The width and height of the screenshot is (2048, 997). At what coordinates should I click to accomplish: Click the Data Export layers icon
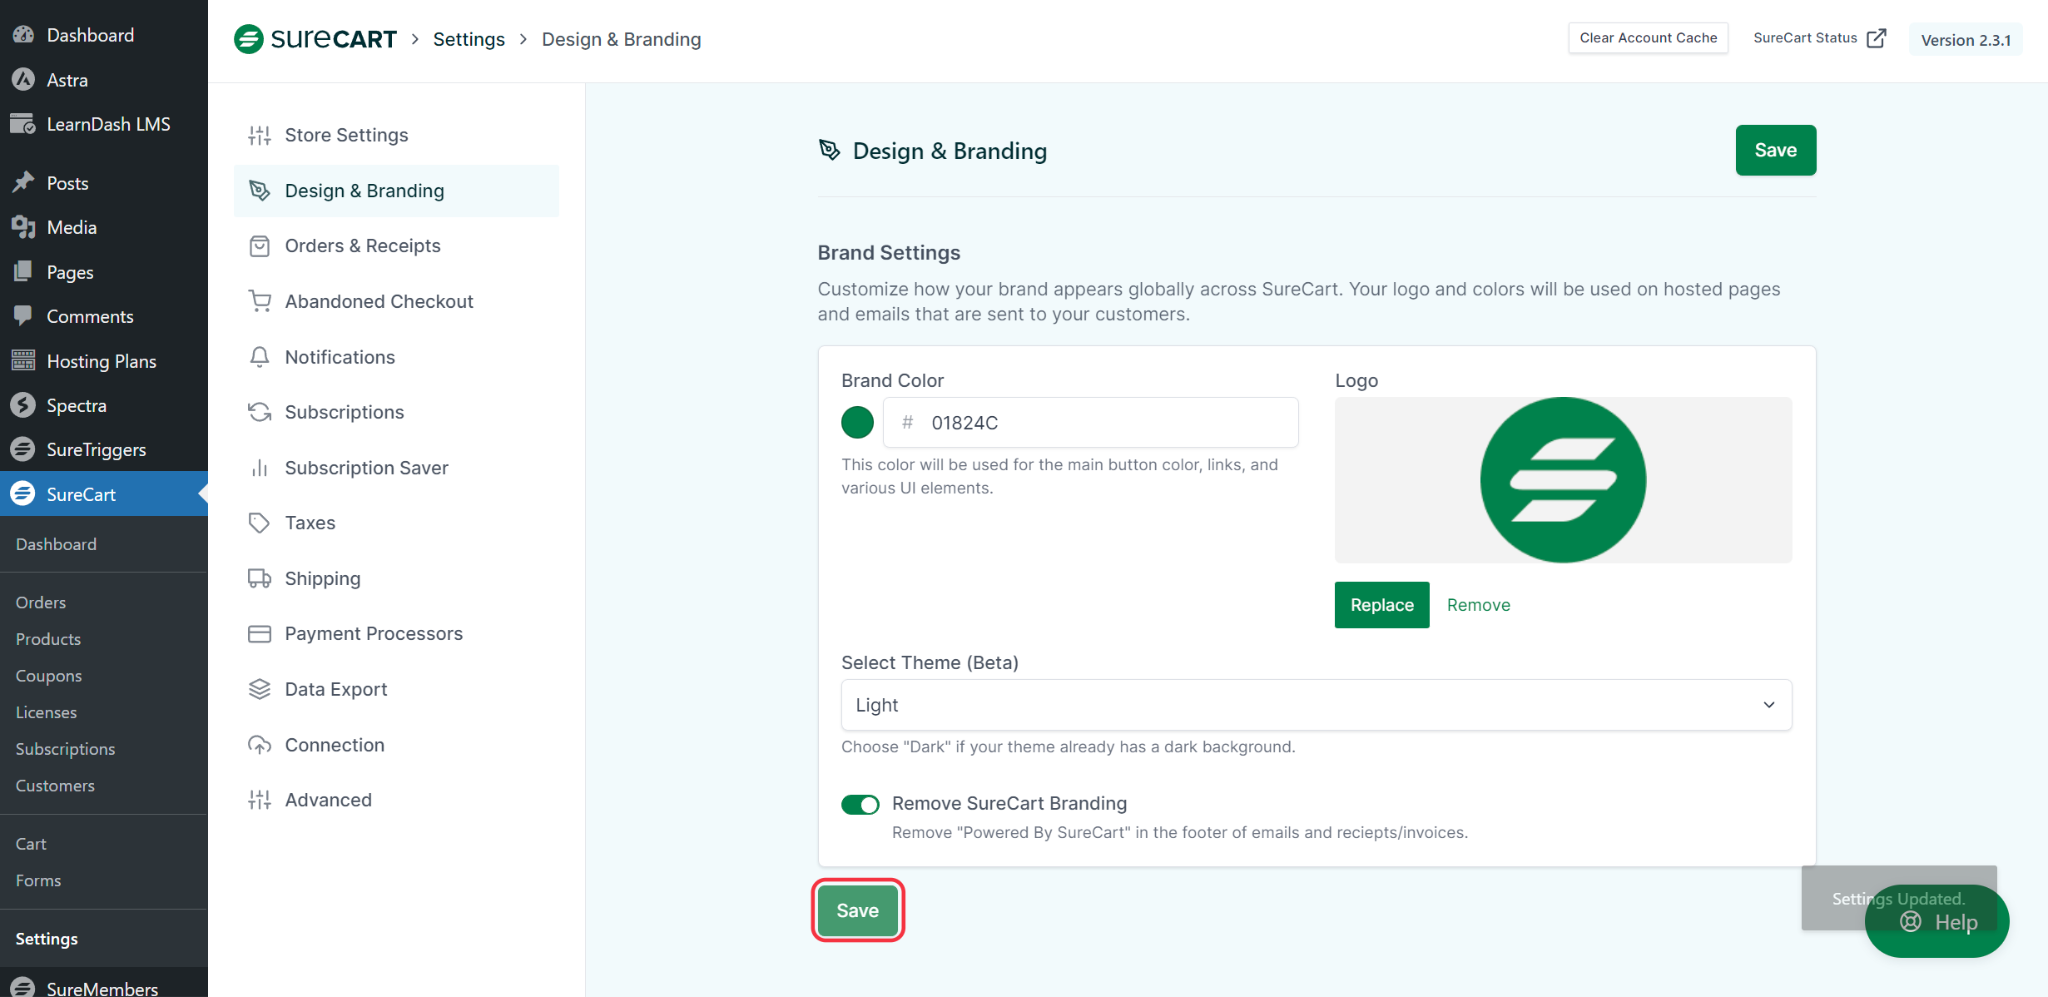(x=260, y=689)
